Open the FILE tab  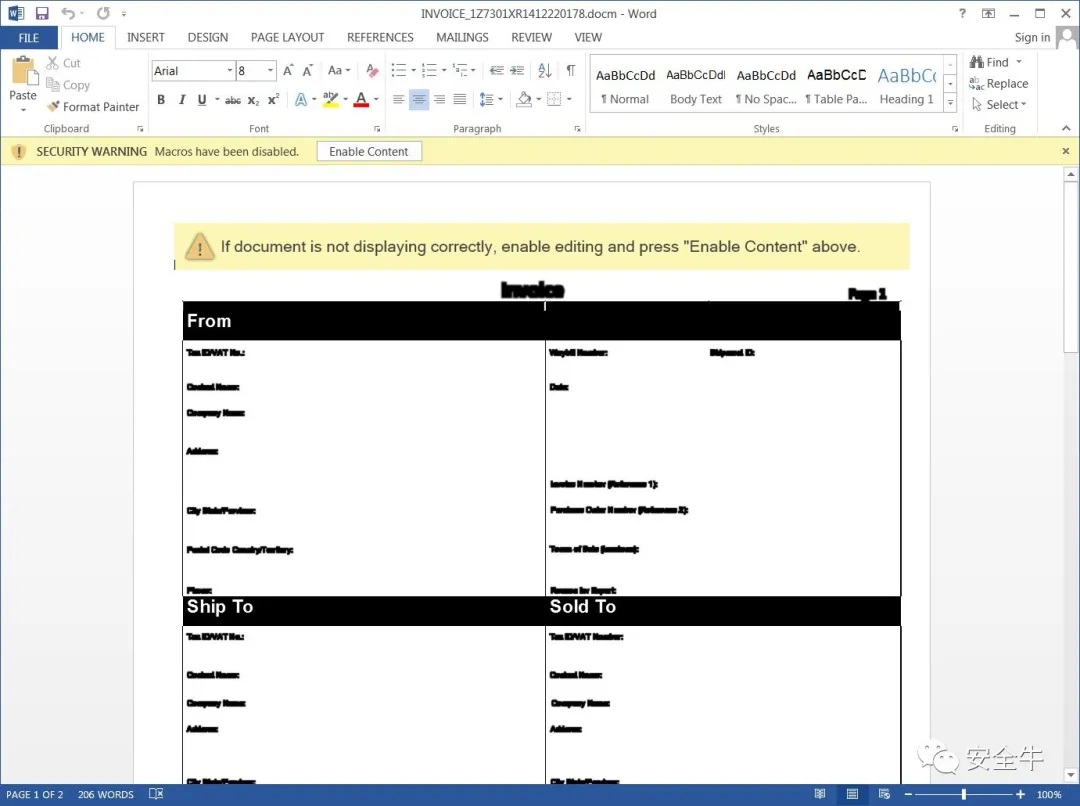coord(29,37)
